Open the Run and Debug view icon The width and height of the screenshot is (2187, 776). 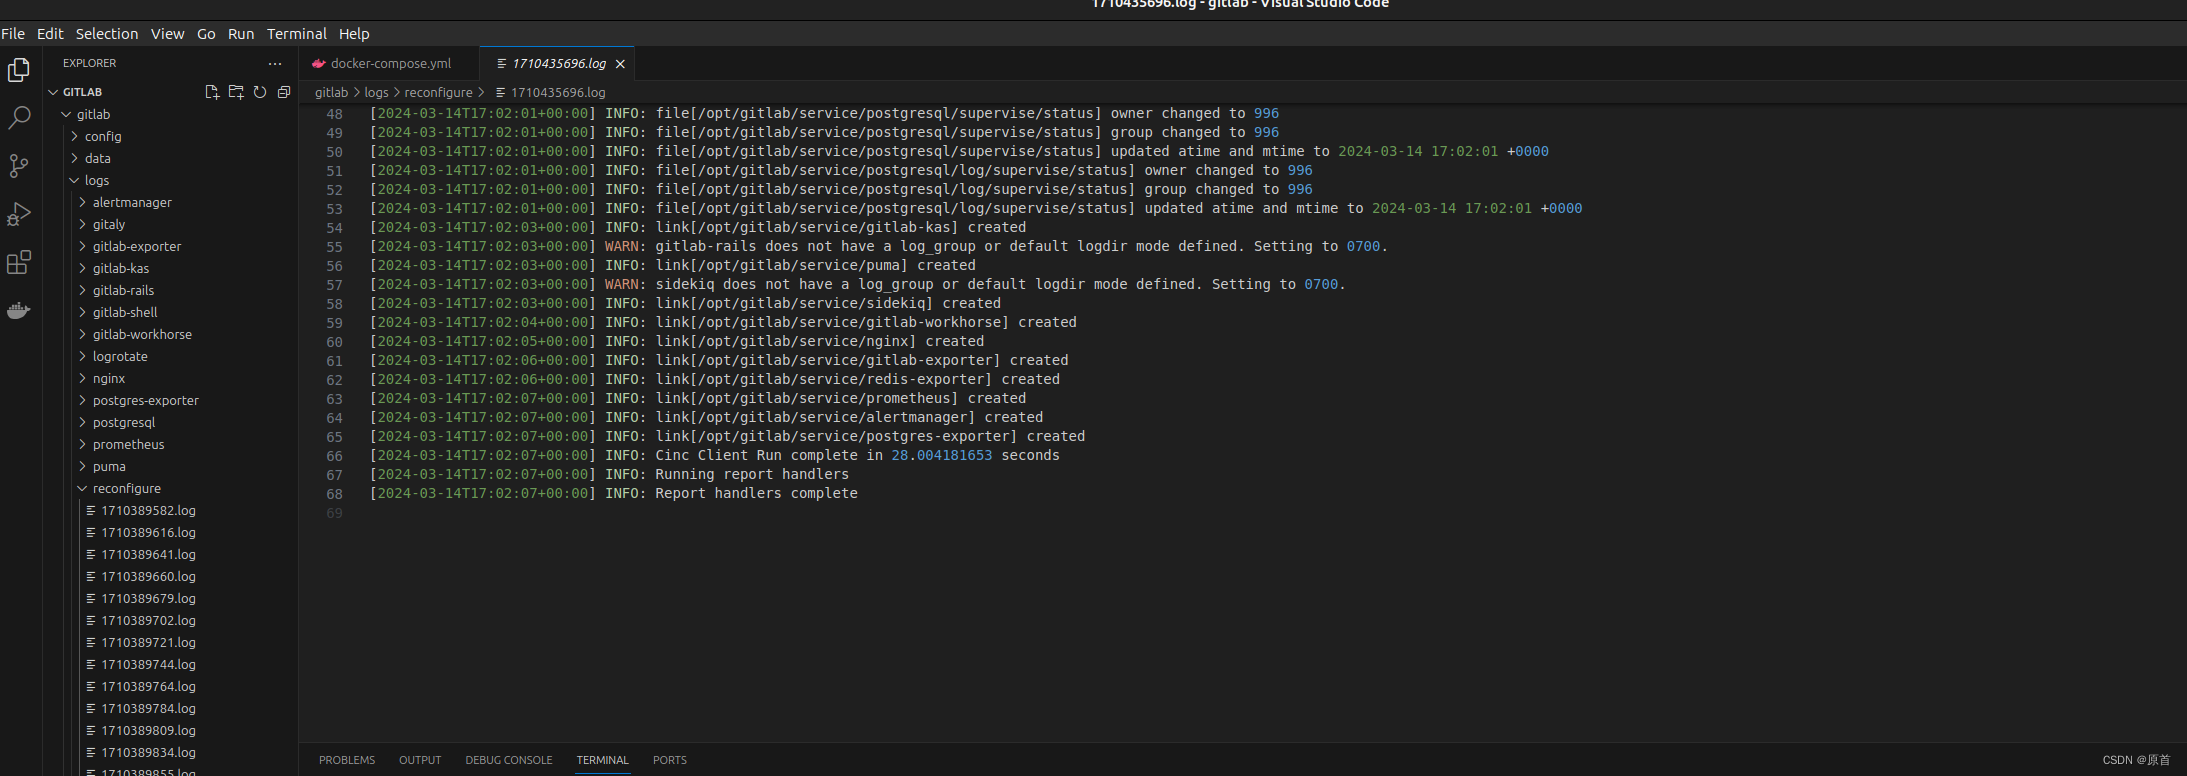pyautogui.click(x=19, y=214)
